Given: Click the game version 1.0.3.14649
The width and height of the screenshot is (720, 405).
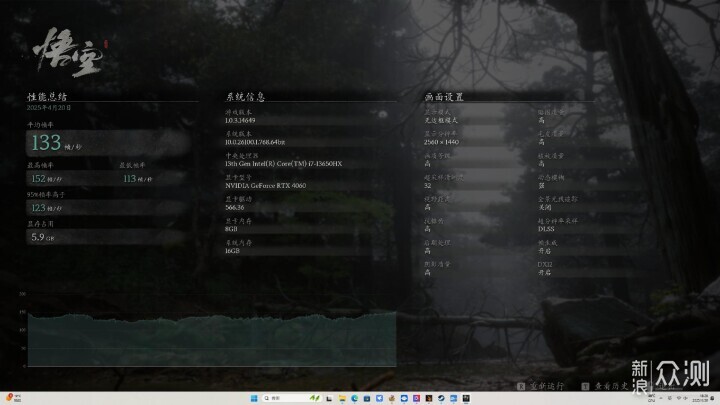Looking at the screenshot, I should coord(240,120).
